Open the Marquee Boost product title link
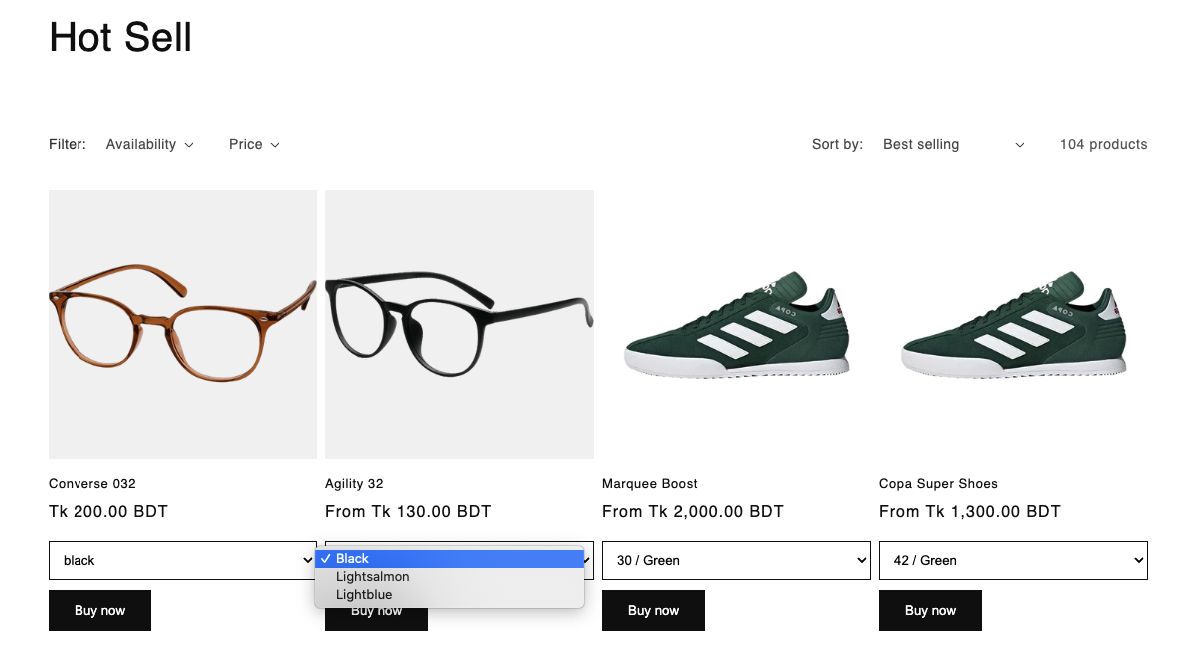The height and width of the screenshot is (667, 1185). click(650, 484)
